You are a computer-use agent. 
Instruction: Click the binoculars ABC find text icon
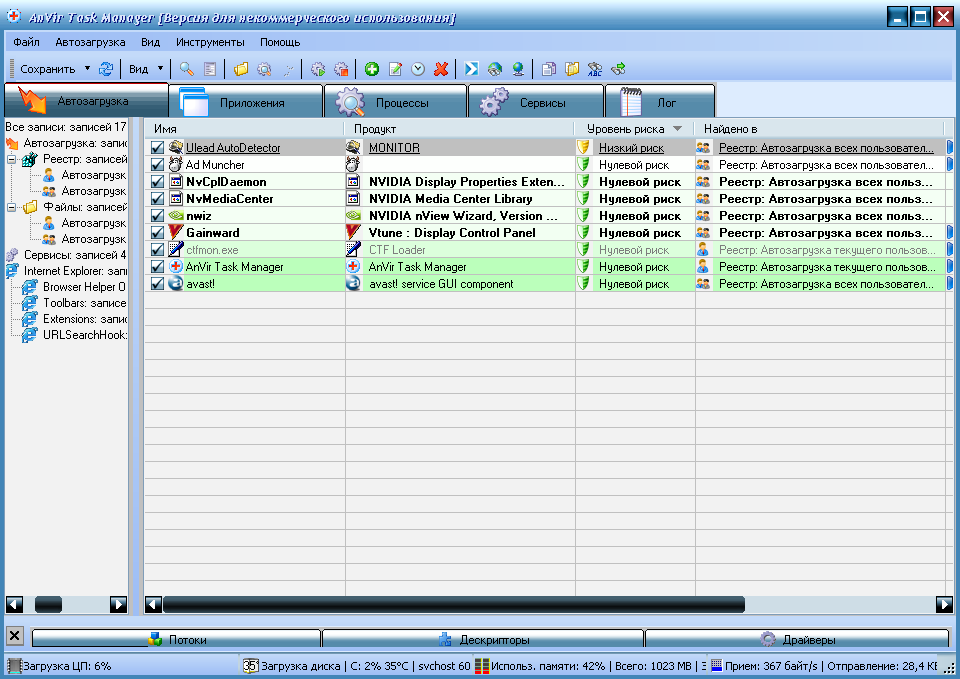pyautogui.click(x=594, y=69)
